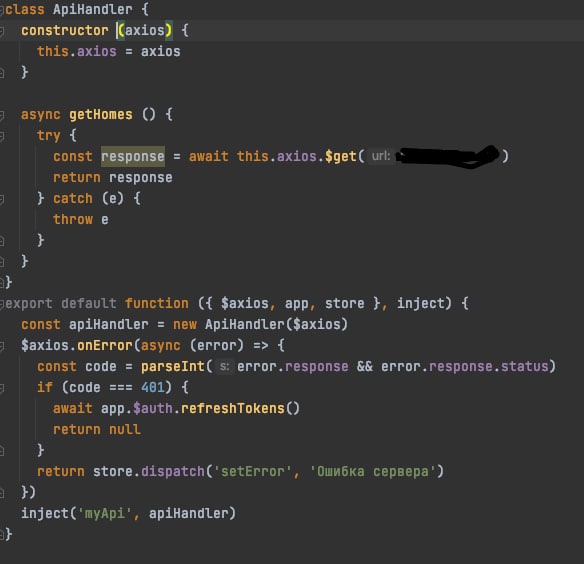Click the final closing brace fold marker
584x564 pixels.
2,535
